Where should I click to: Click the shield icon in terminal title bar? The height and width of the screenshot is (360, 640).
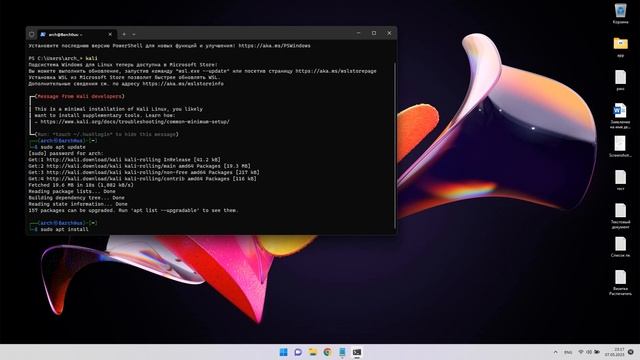click(x=31, y=34)
